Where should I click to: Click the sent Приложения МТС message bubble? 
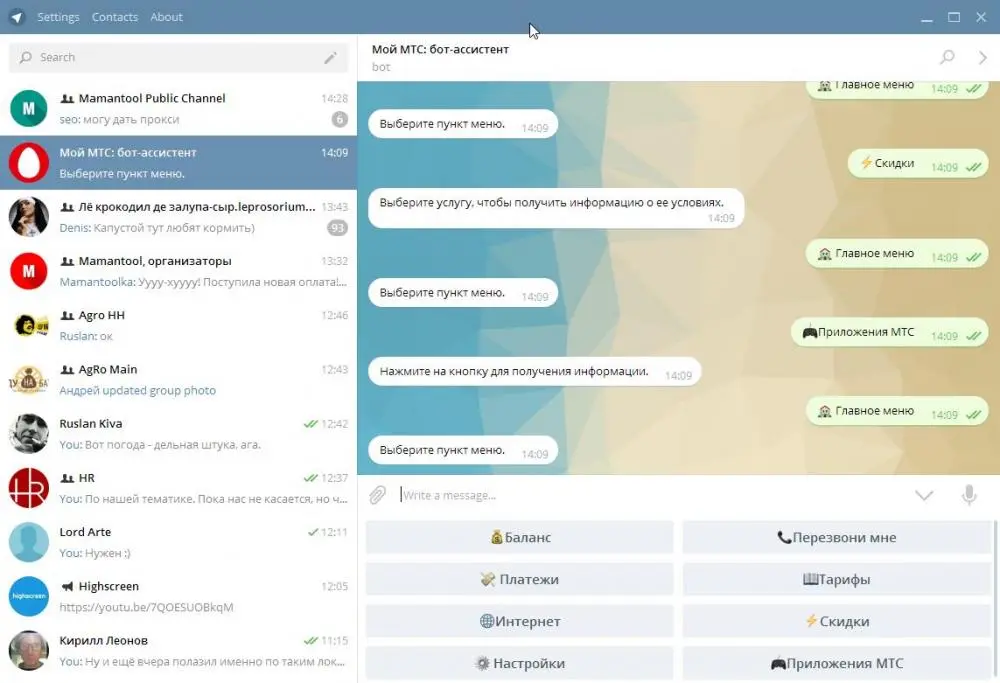pos(890,332)
